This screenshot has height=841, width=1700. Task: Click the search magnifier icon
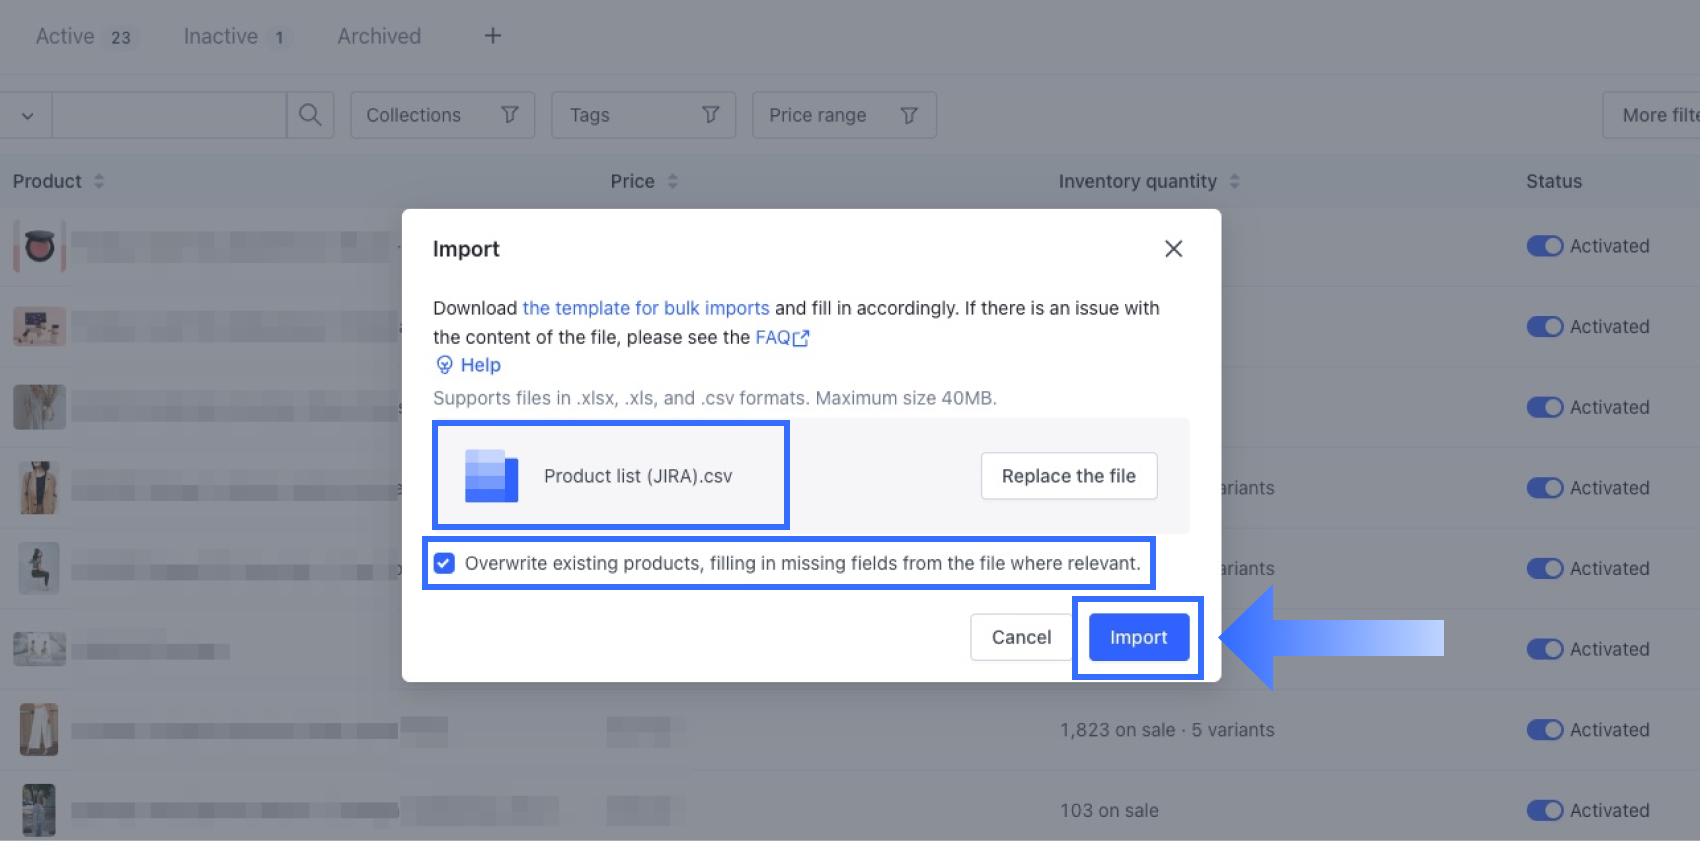point(310,115)
